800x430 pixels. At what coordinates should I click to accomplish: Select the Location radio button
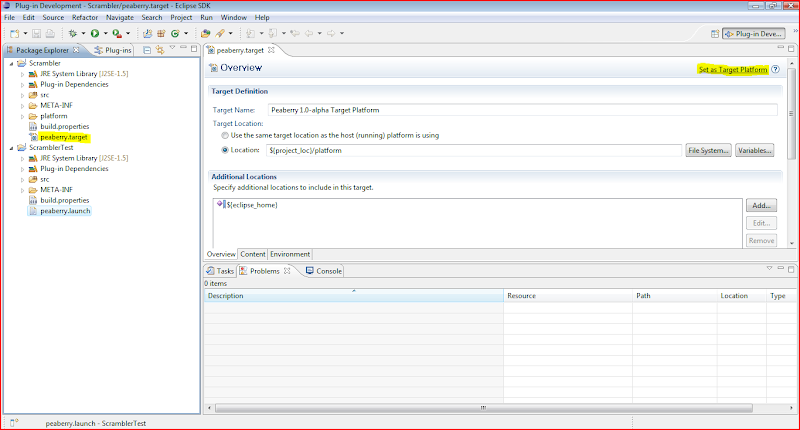(x=225, y=150)
